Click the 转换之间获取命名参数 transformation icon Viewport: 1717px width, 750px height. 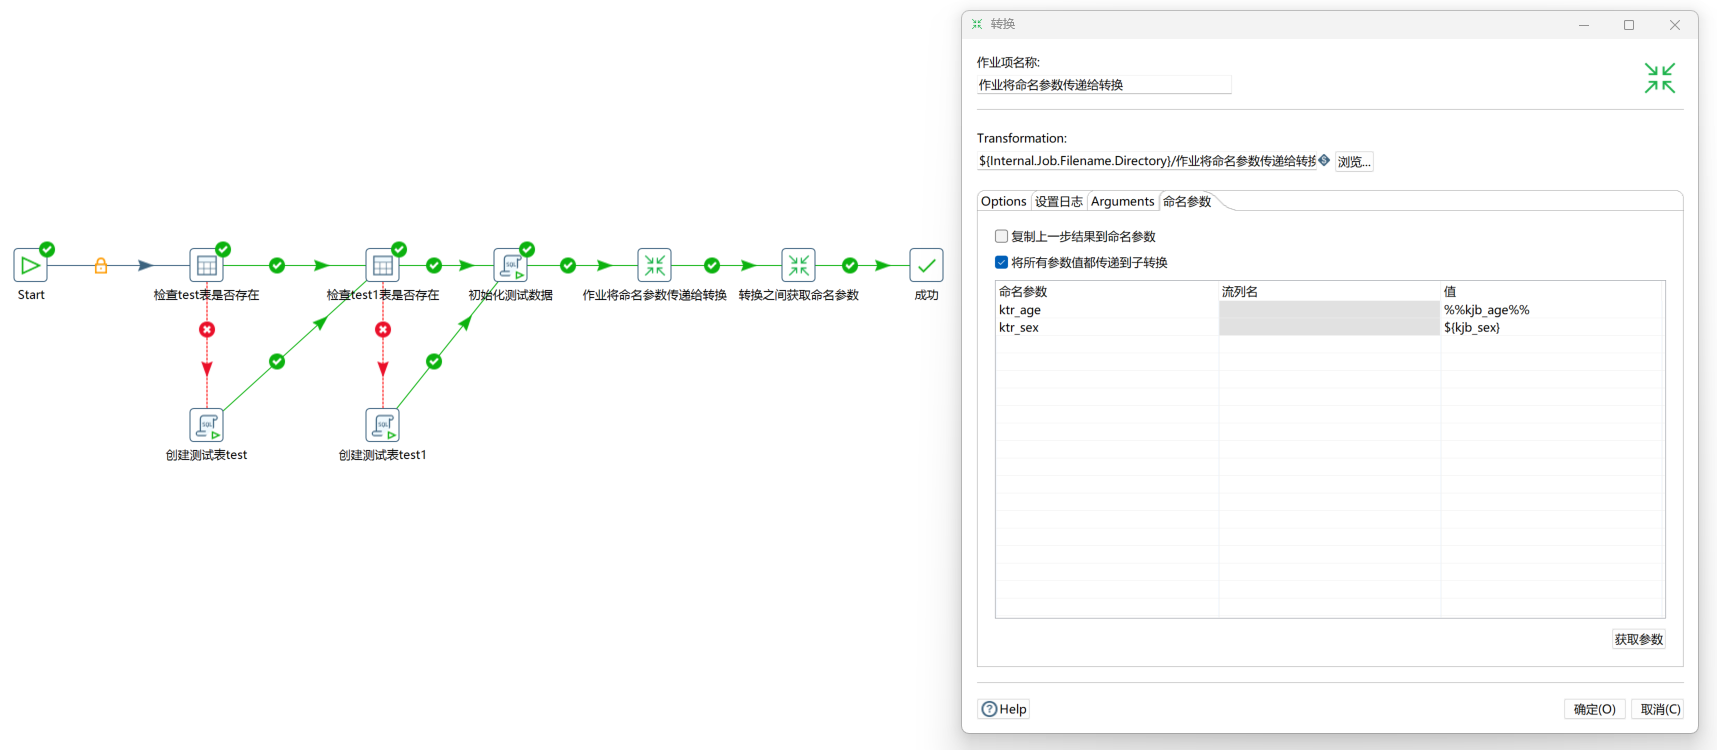[798, 266]
